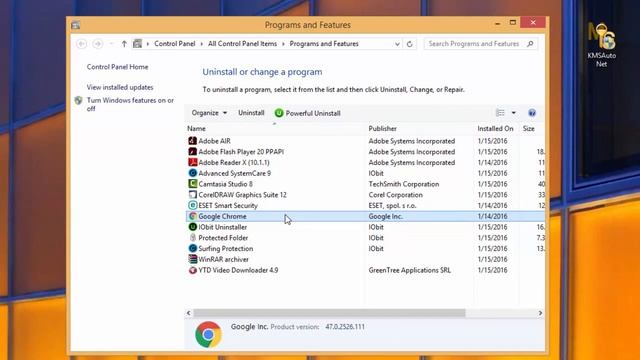Open Control Panel Home link
The height and width of the screenshot is (360, 640).
click(118, 67)
